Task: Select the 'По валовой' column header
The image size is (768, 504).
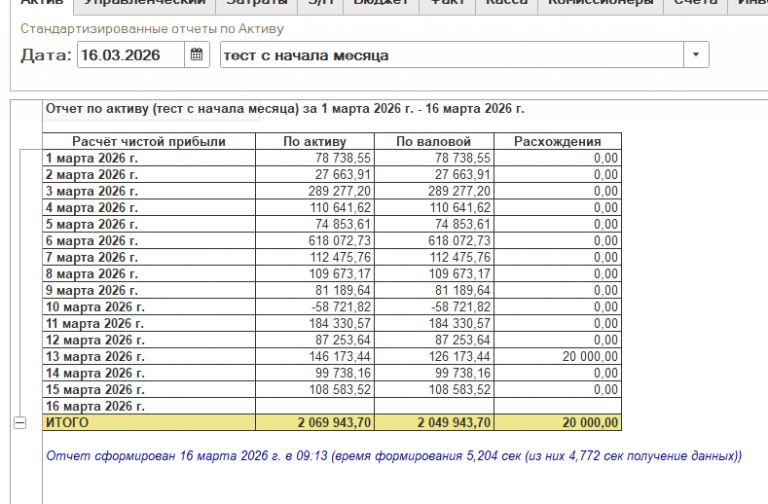Action: pos(434,142)
